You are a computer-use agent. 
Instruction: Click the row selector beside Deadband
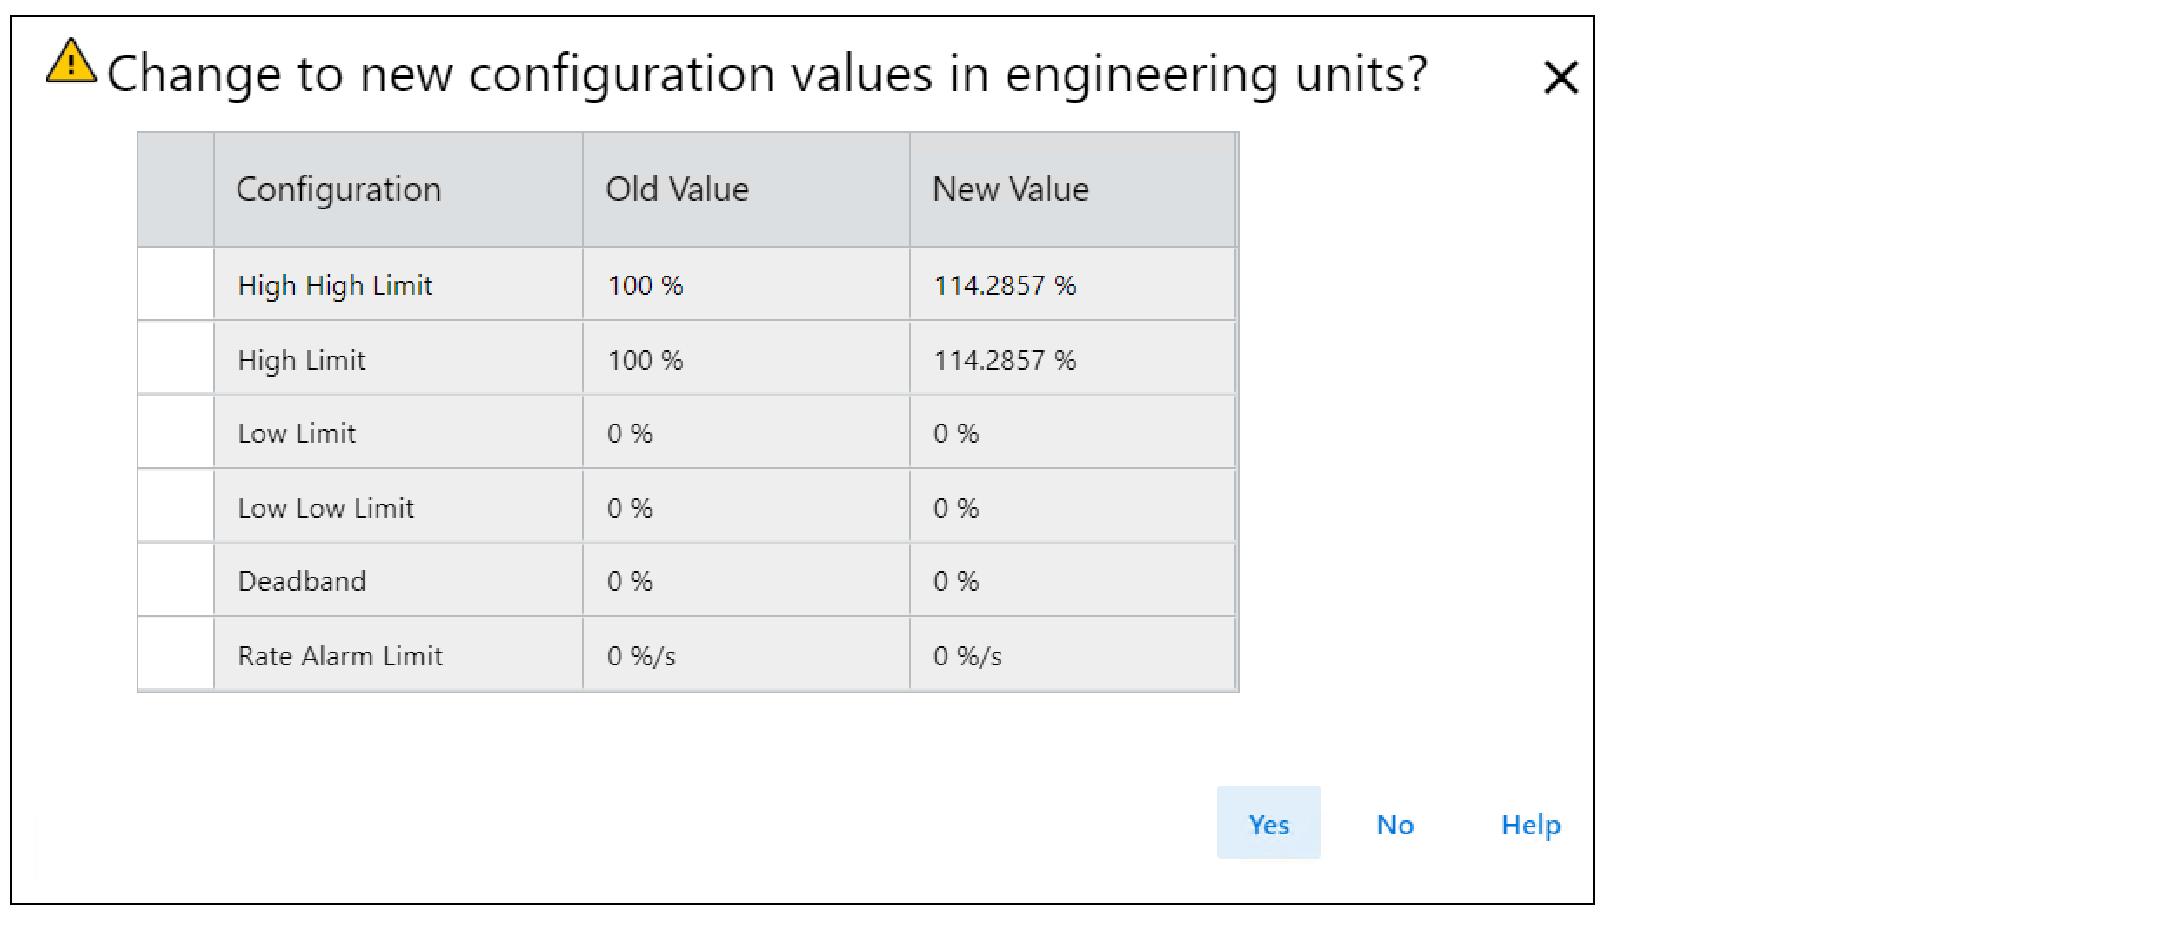pos(176,581)
